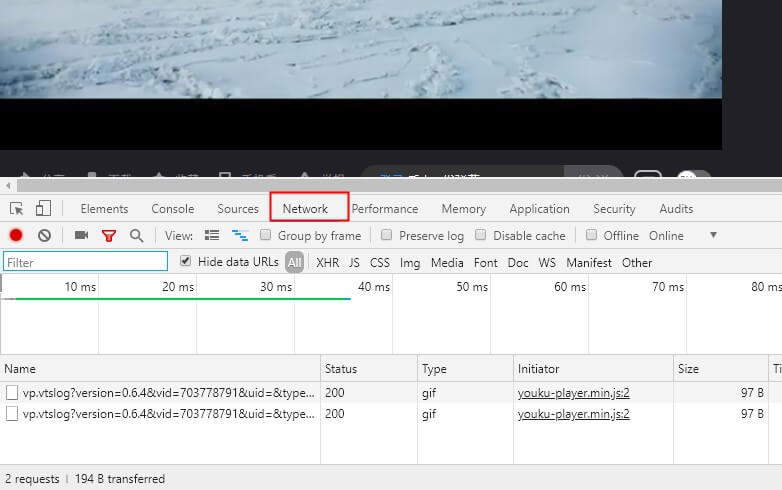Switch to the Performance tab
The height and width of the screenshot is (490, 782).
coord(385,209)
